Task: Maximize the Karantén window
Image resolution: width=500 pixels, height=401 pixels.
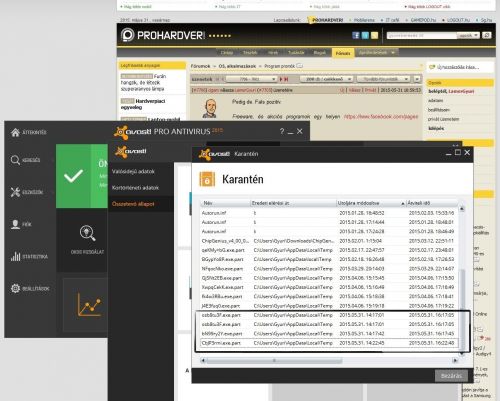Action: (458, 152)
